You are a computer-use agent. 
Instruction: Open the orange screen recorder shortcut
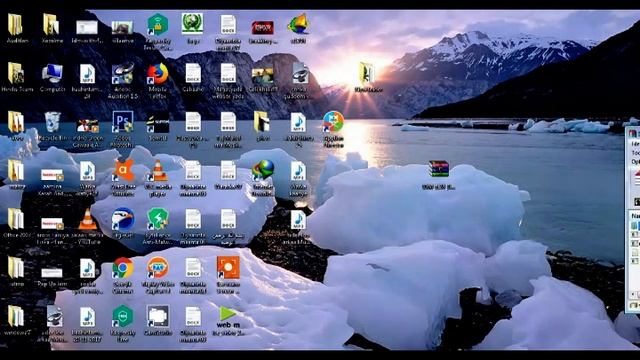coord(228,268)
